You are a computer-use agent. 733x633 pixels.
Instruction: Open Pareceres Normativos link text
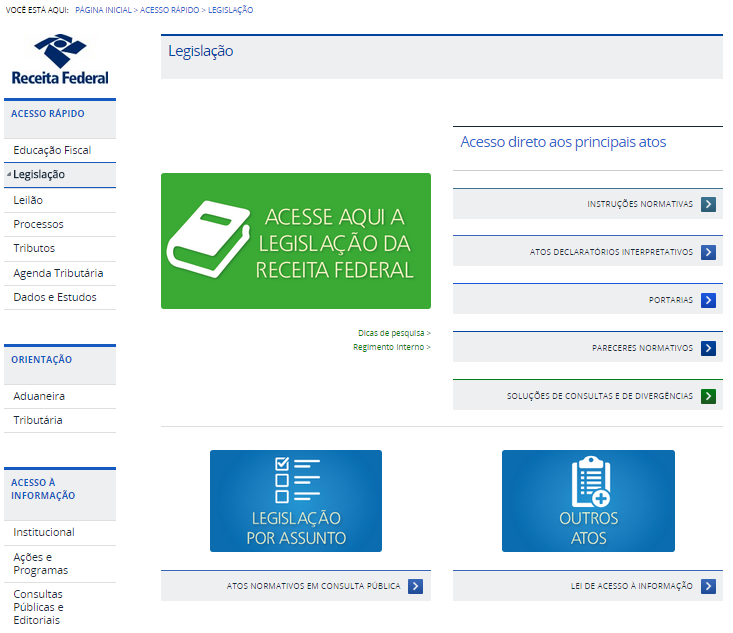pyautogui.click(x=642, y=348)
